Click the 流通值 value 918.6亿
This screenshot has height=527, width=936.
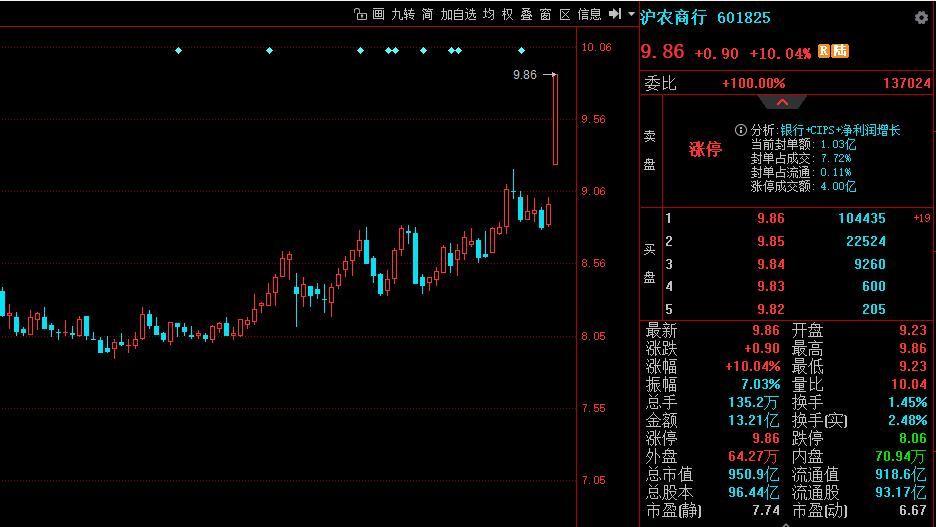tap(901, 474)
